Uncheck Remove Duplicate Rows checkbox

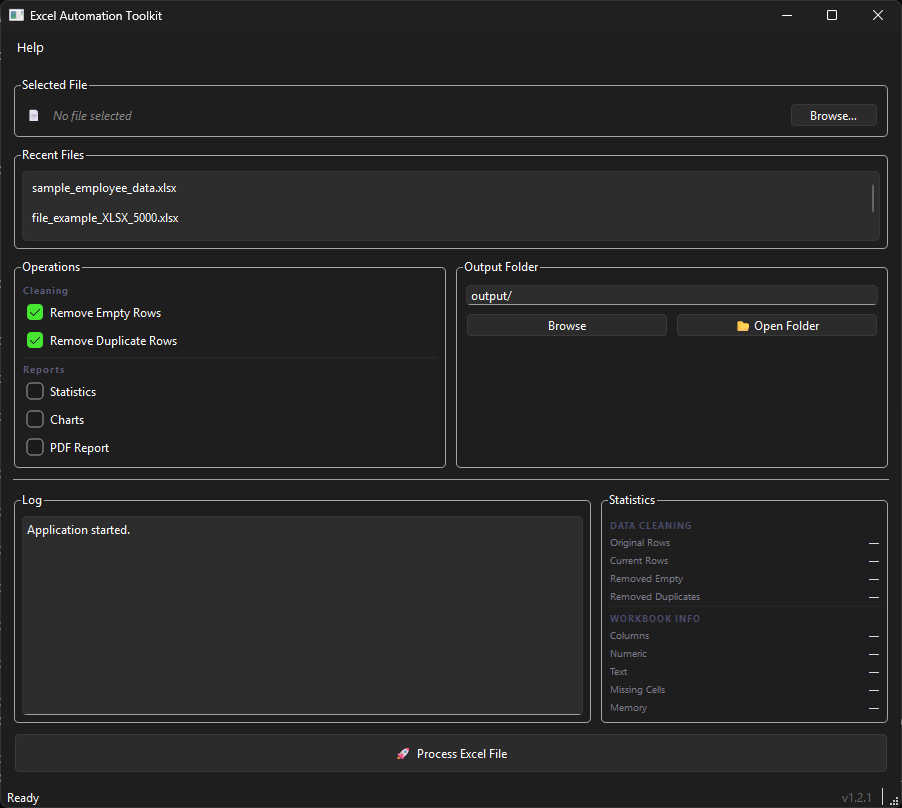(x=35, y=340)
